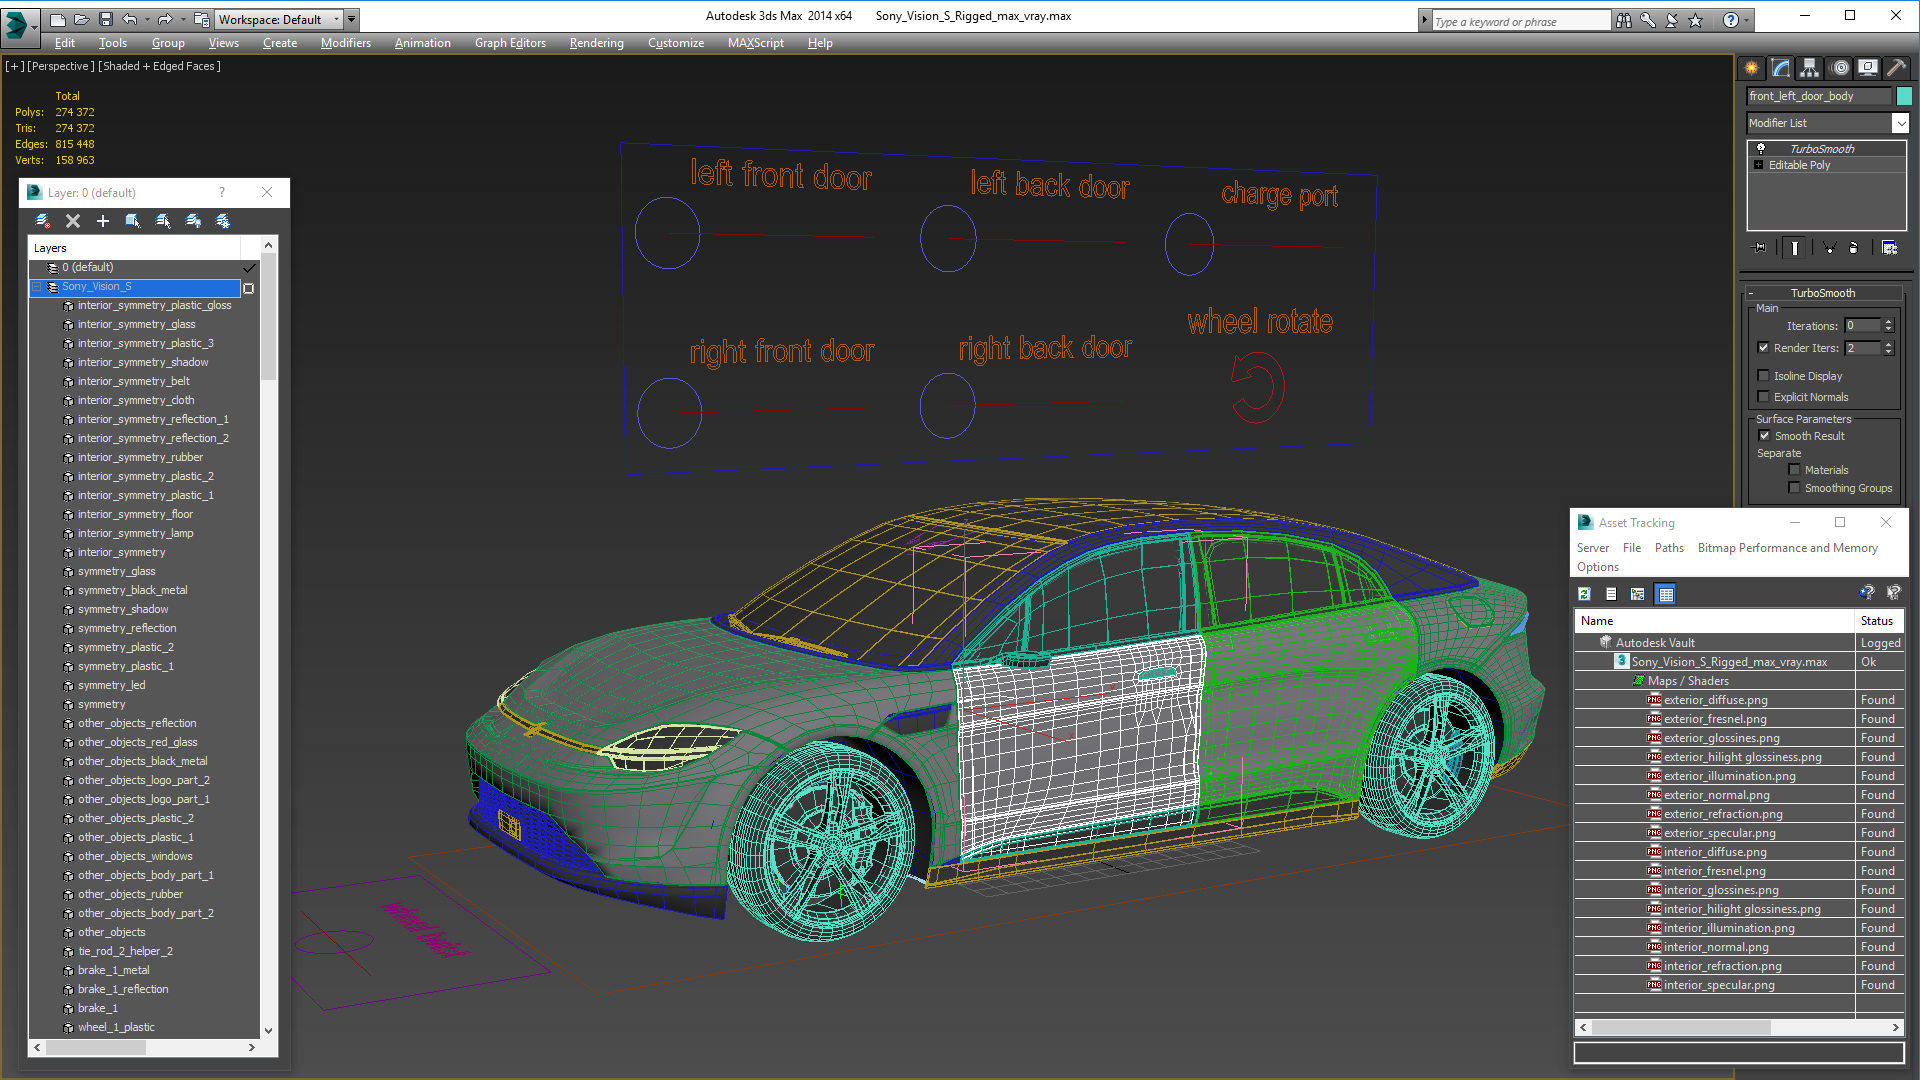Open the Graph Editors menu

(510, 43)
